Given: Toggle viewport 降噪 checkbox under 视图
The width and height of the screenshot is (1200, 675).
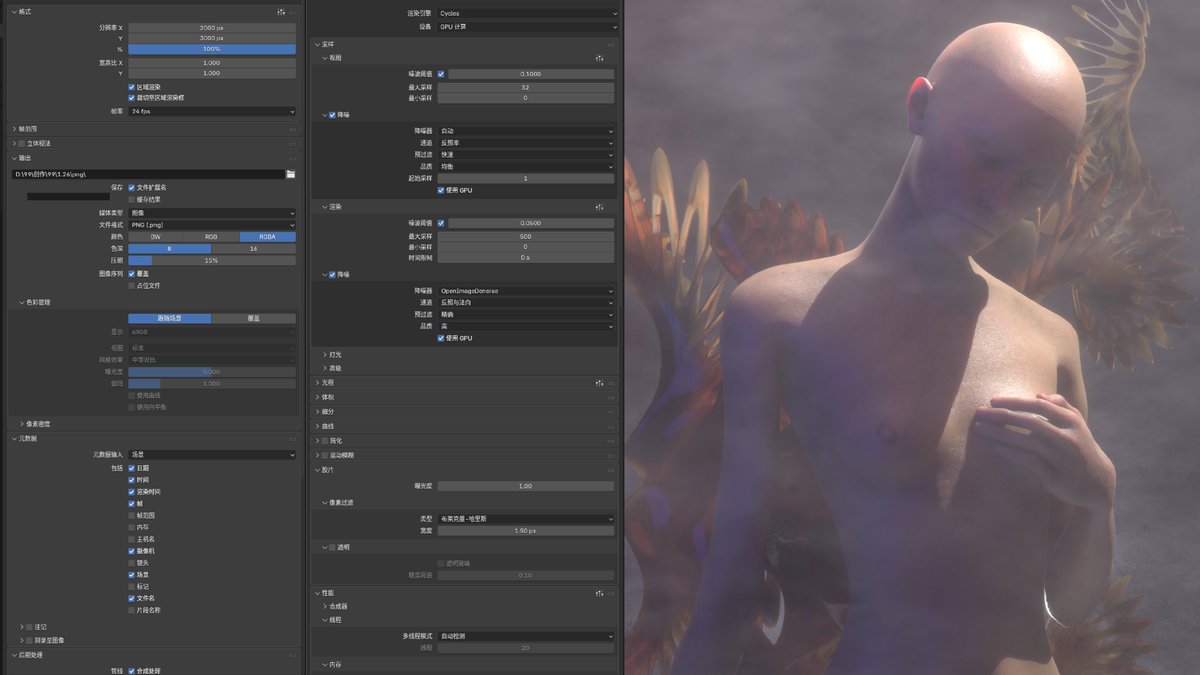Looking at the screenshot, I should pyautogui.click(x=333, y=115).
